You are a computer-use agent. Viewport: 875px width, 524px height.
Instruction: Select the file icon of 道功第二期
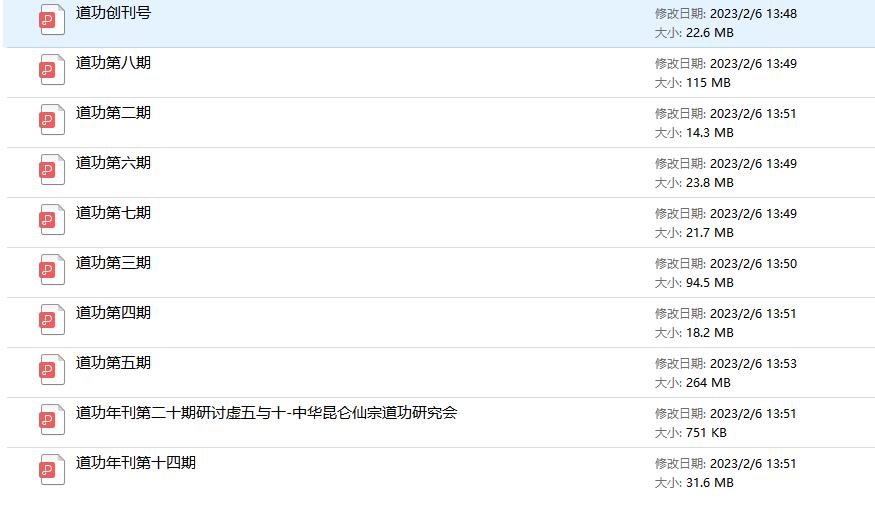pos(52,120)
